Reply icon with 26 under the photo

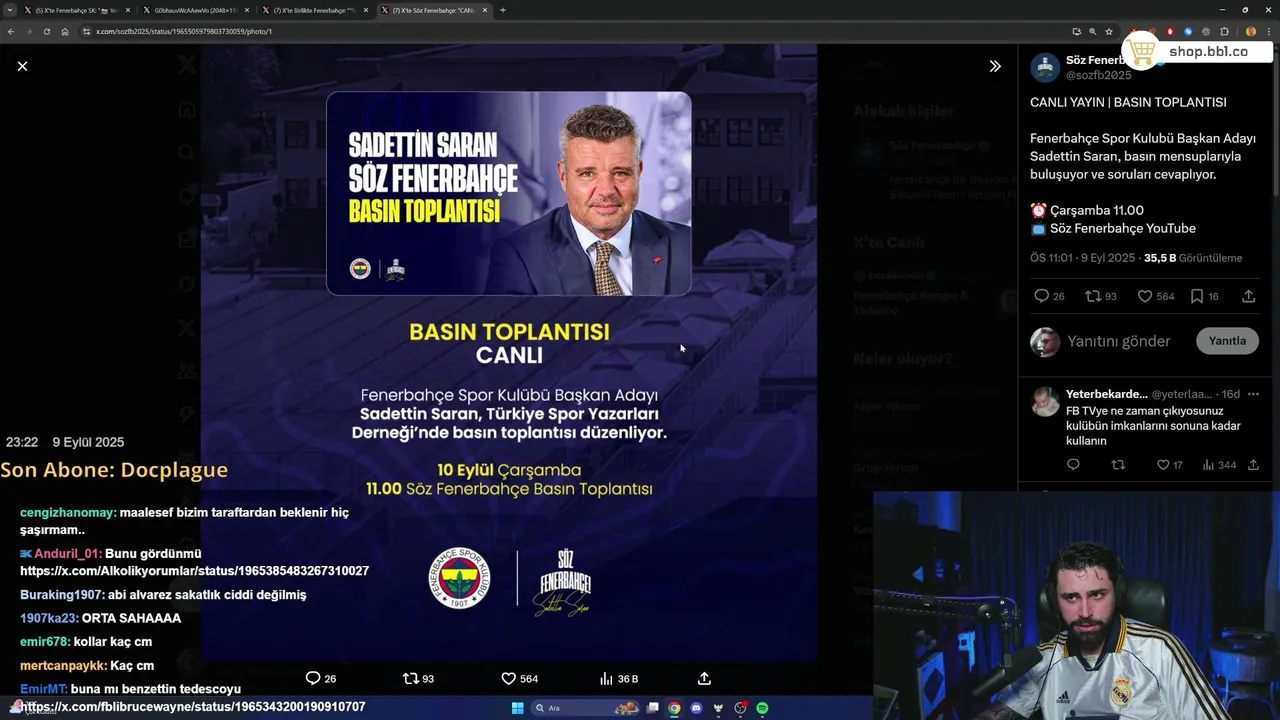pyautogui.click(x=313, y=678)
